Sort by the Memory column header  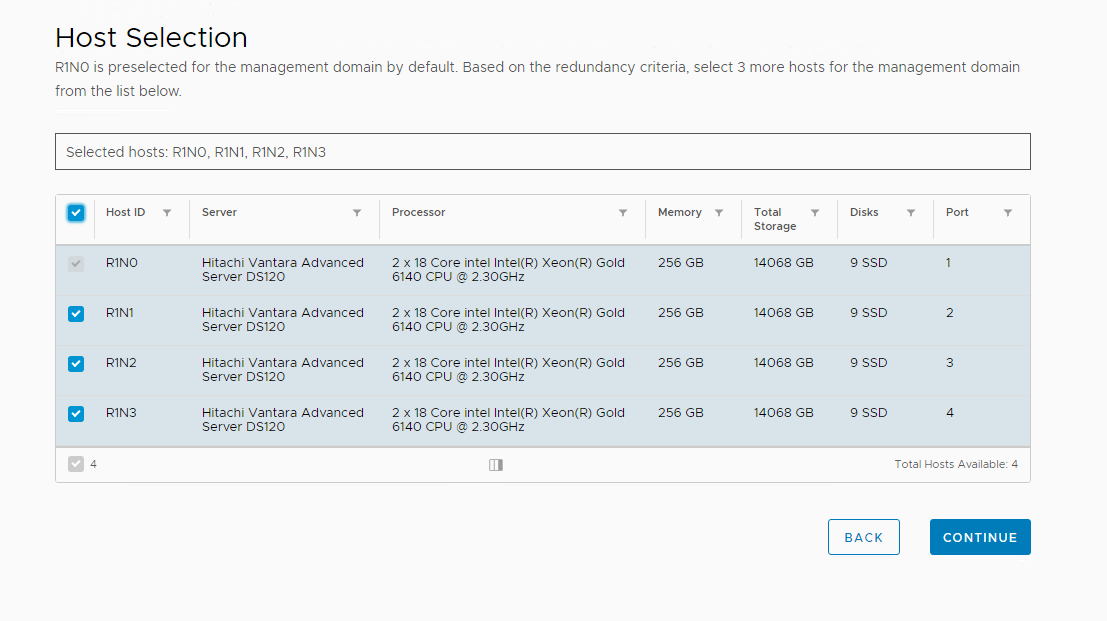[x=680, y=212]
